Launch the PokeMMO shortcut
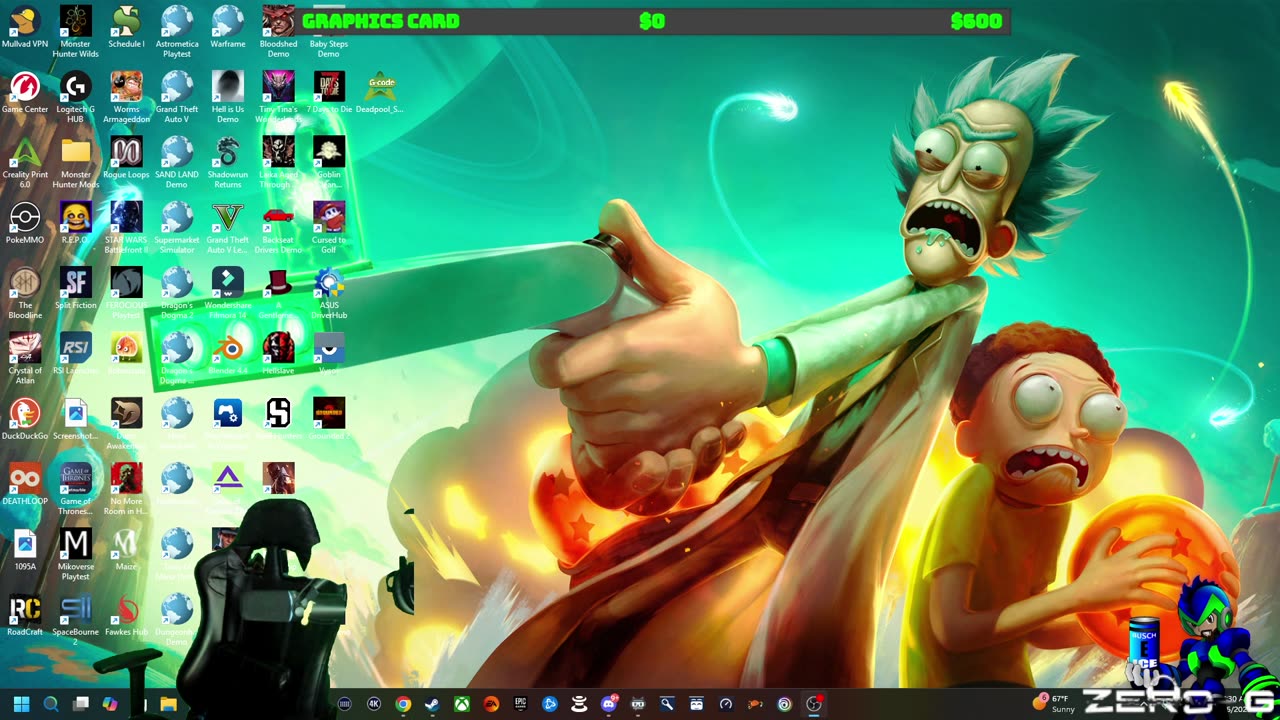Viewport: 1280px width, 720px height. pos(25,223)
